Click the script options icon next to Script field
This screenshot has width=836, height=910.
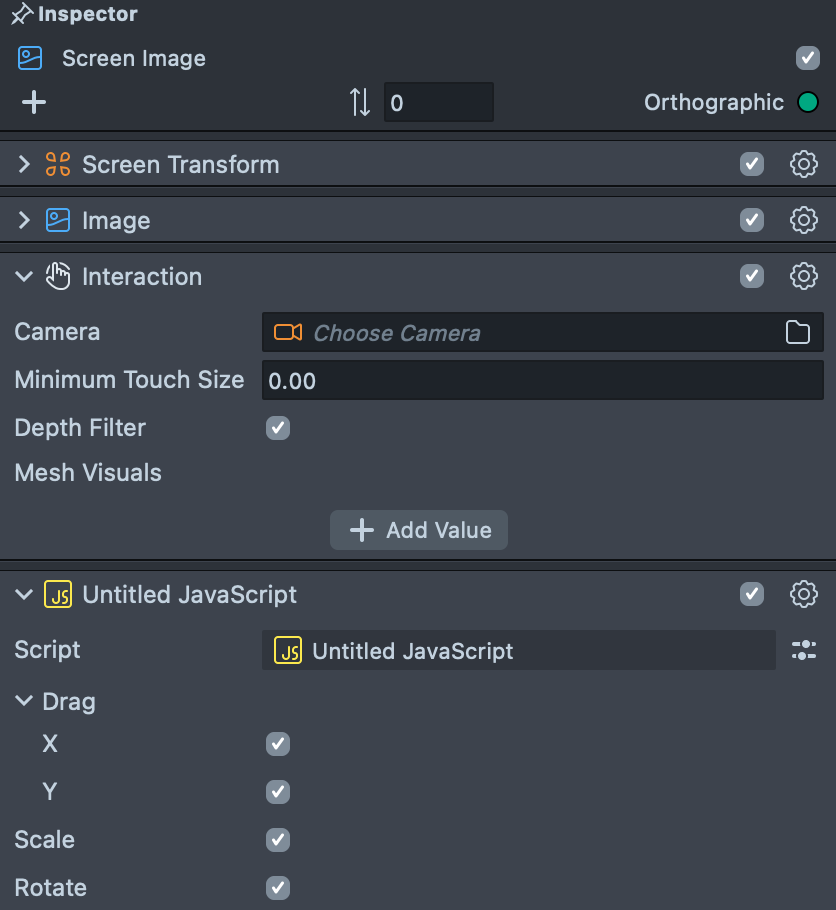click(x=804, y=651)
